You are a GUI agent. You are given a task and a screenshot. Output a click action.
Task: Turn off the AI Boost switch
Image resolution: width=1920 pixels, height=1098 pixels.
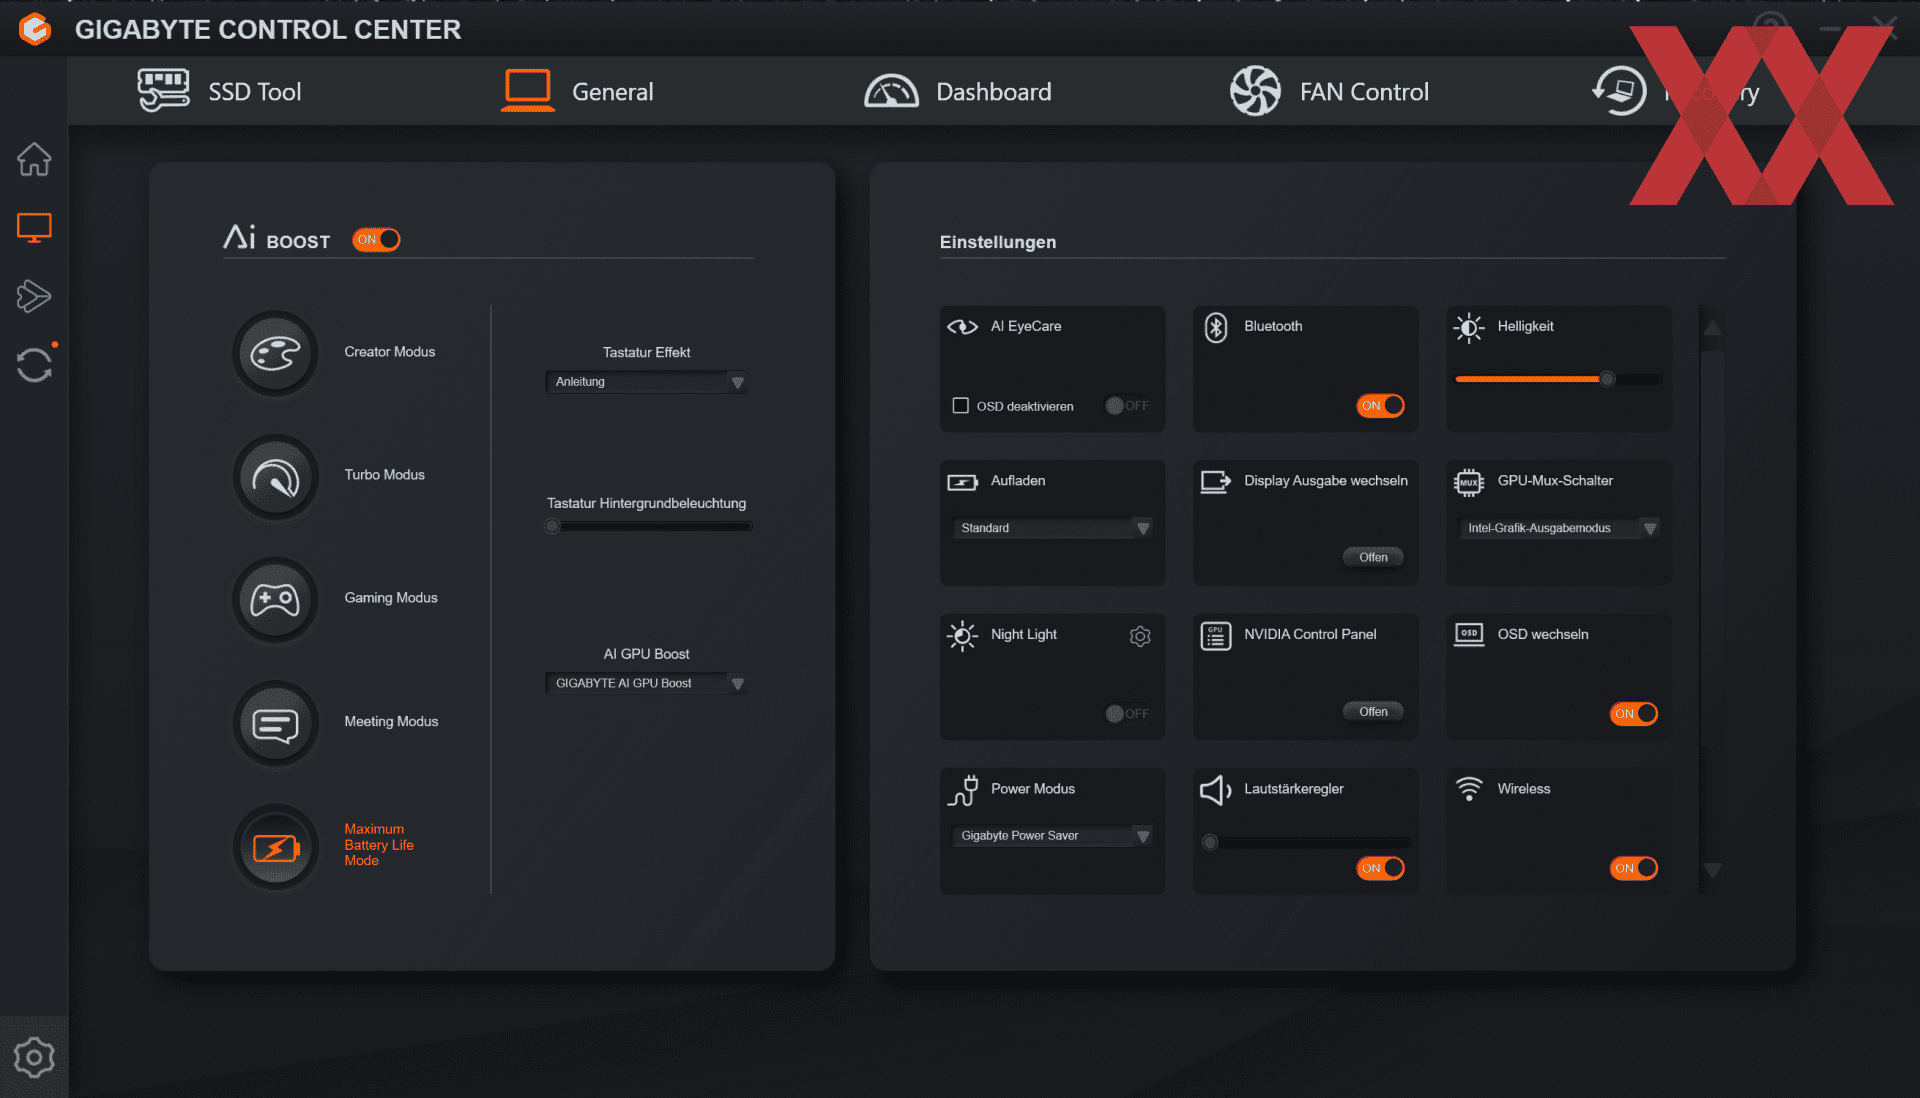tap(376, 240)
